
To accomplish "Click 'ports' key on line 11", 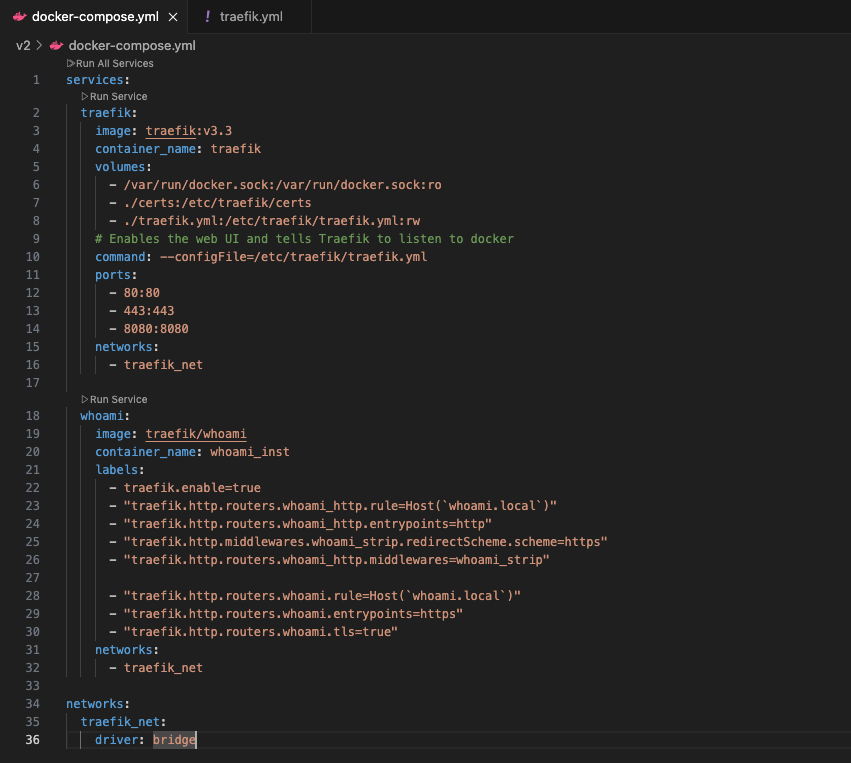I will [113, 275].
